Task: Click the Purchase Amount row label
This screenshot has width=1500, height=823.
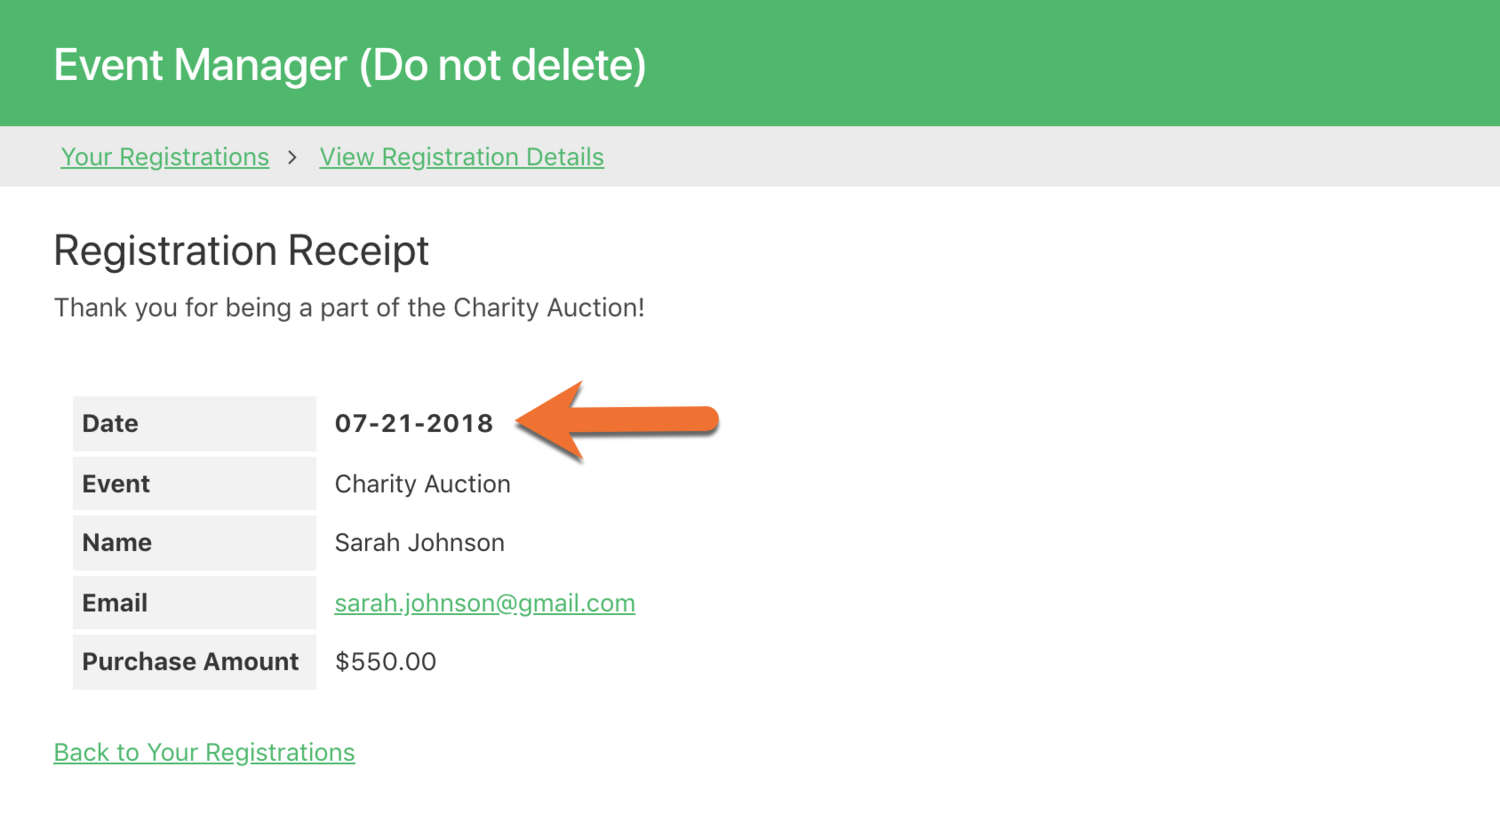Action: 190,662
